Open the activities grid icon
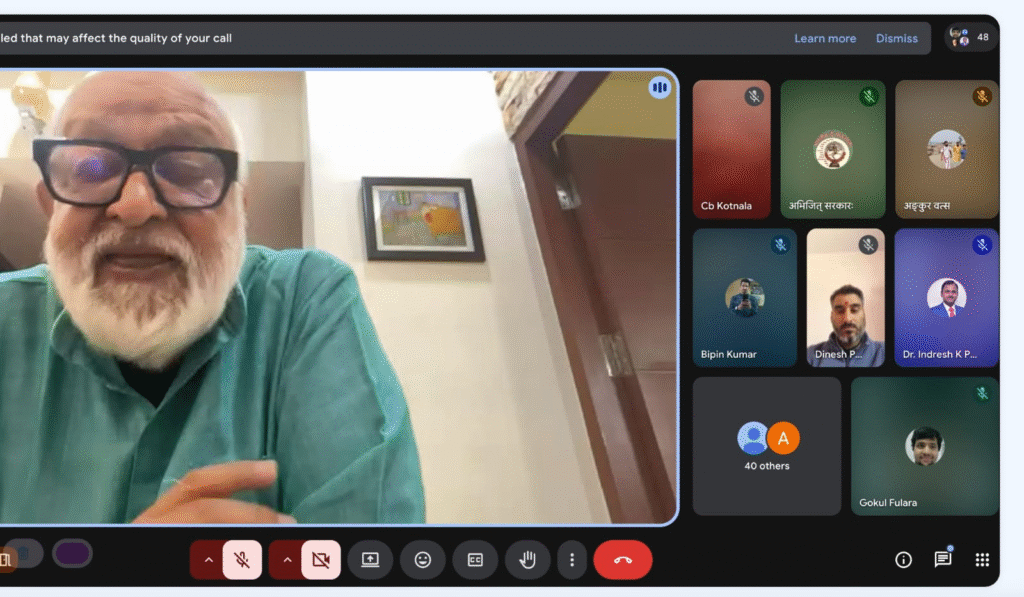Viewport: 1024px width, 597px height. click(982, 560)
